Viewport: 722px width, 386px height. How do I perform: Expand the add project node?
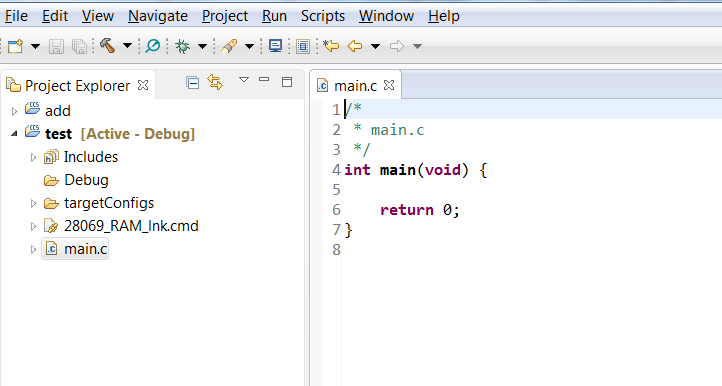click(14, 111)
